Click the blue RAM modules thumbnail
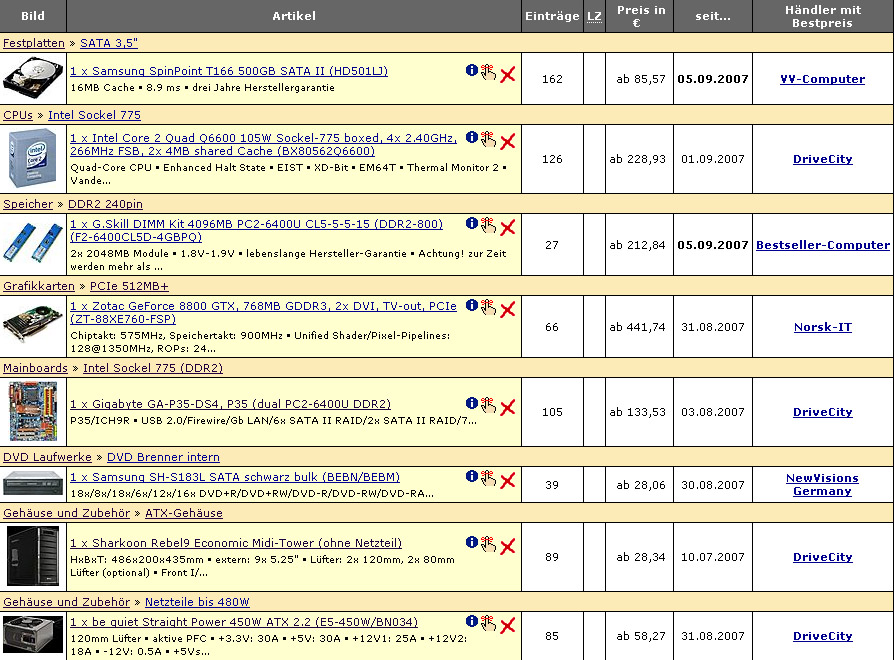The width and height of the screenshot is (894, 660). tap(33, 243)
